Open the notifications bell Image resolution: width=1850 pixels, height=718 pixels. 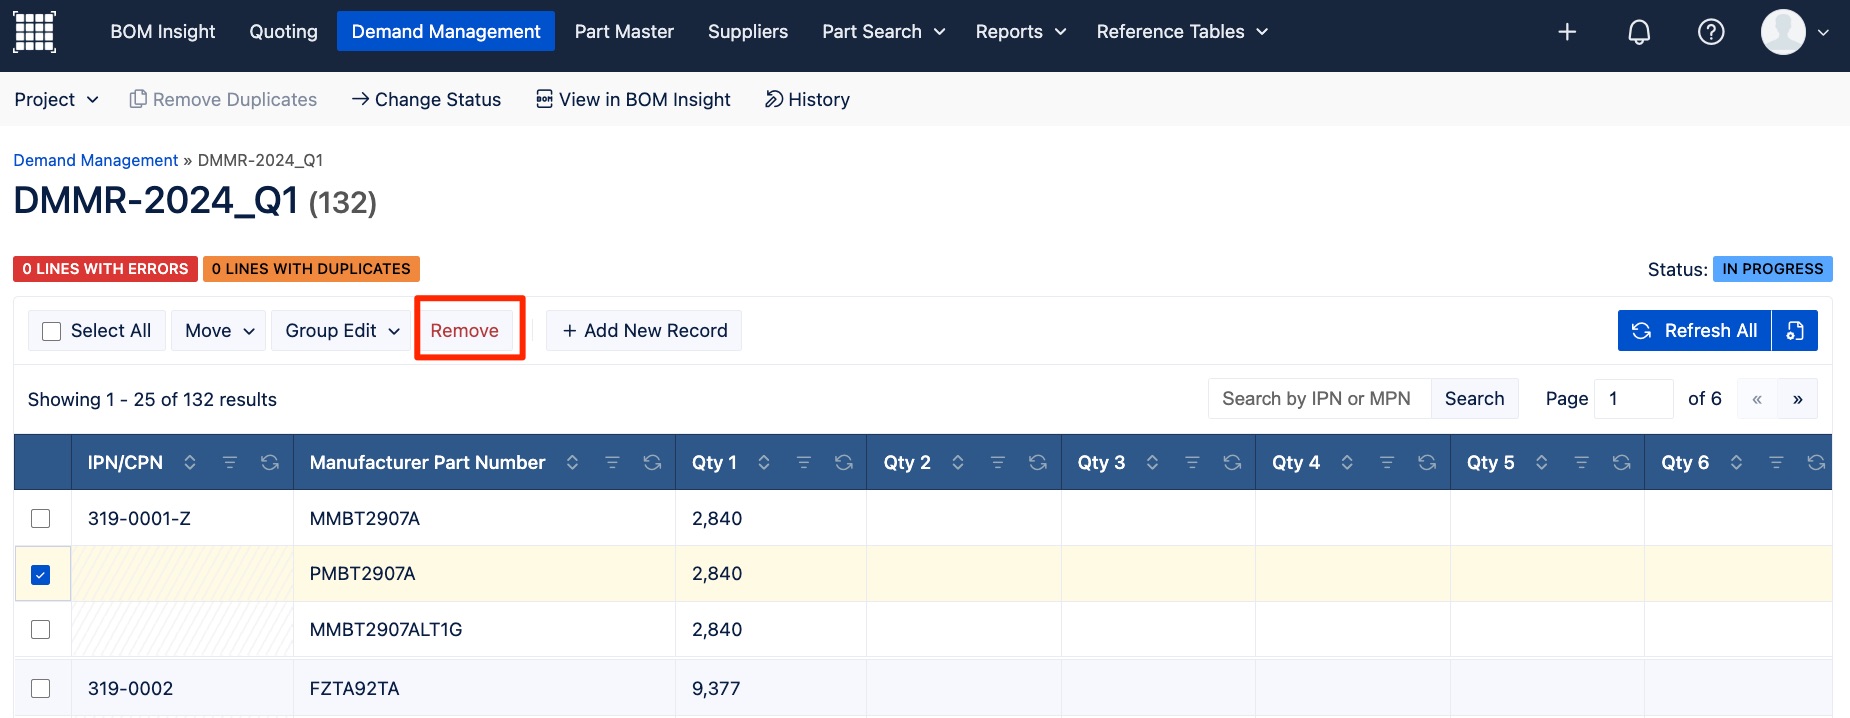pyautogui.click(x=1639, y=32)
